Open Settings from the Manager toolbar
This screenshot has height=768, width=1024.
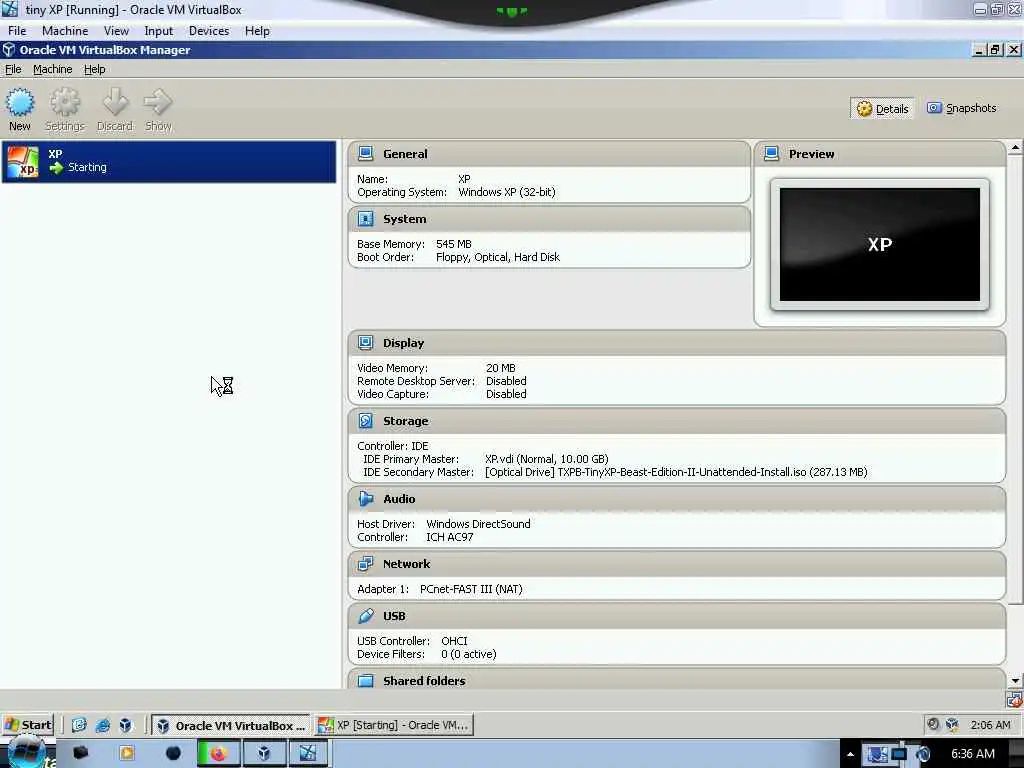pyautogui.click(x=65, y=110)
